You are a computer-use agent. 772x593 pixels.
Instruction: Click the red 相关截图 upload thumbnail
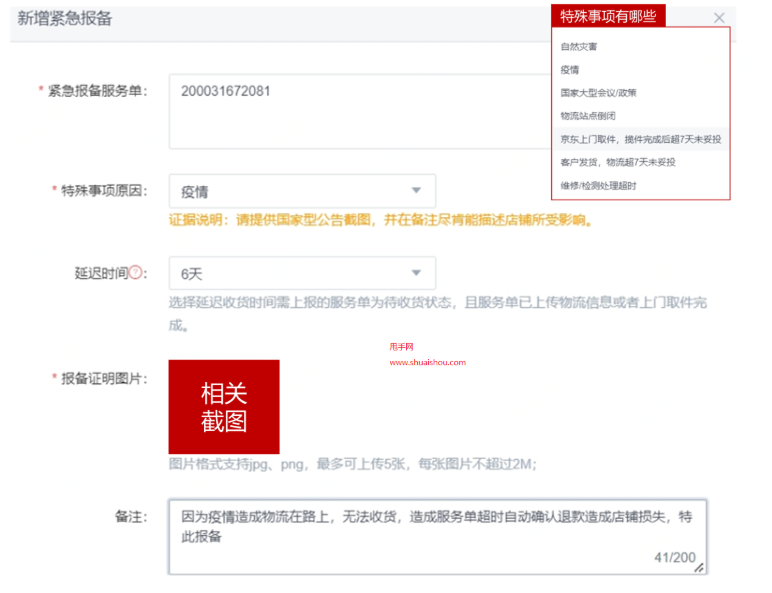pyautogui.click(x=224, y=407)
